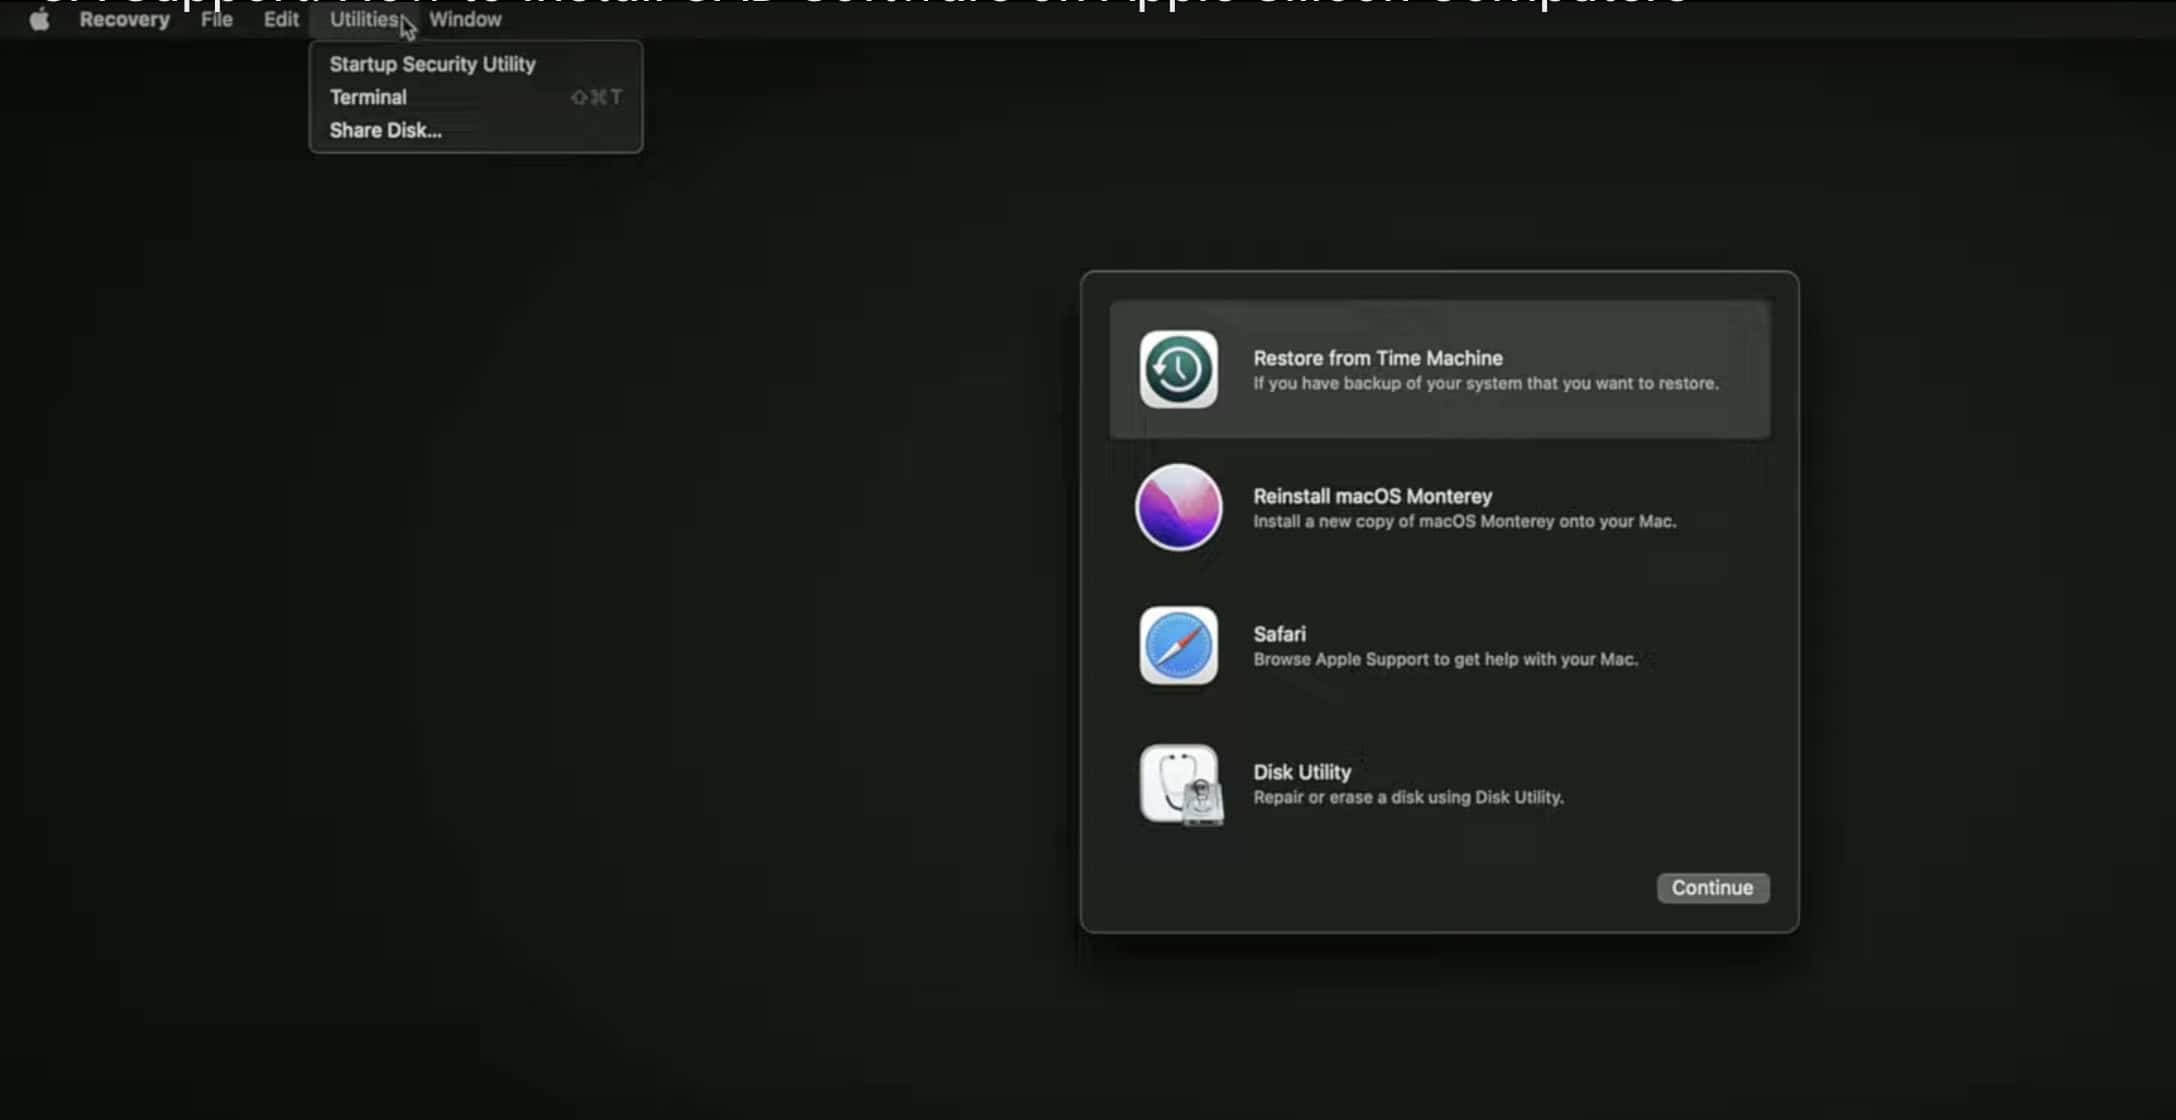Click 'Repair or erase a disk' description

click(1407, 797)
